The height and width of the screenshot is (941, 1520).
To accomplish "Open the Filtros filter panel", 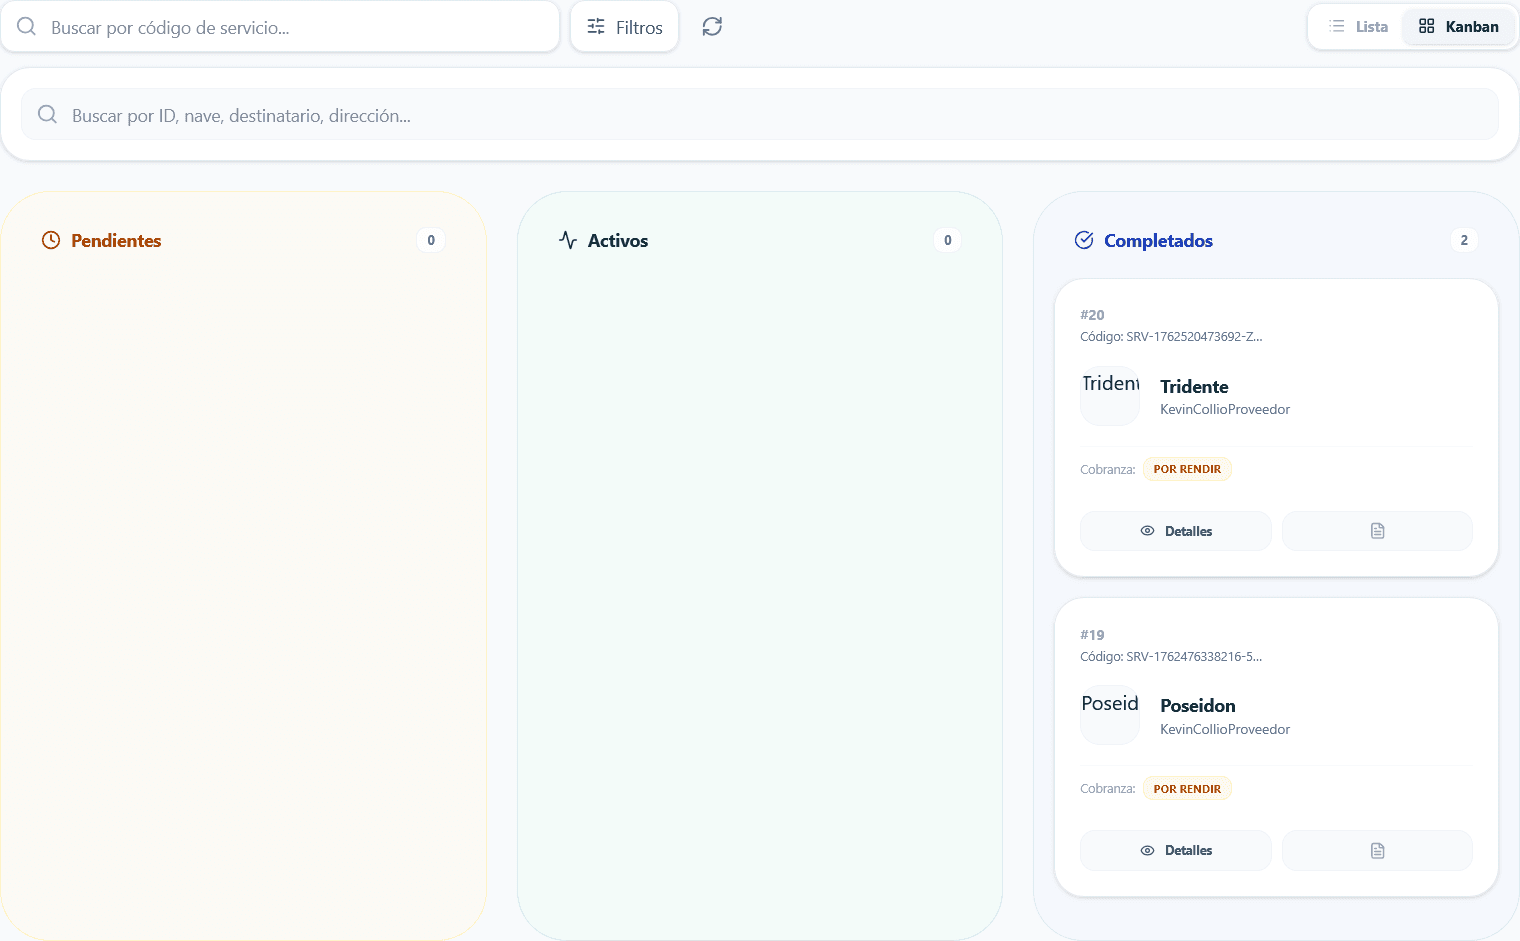I will (x=625, y=27).
